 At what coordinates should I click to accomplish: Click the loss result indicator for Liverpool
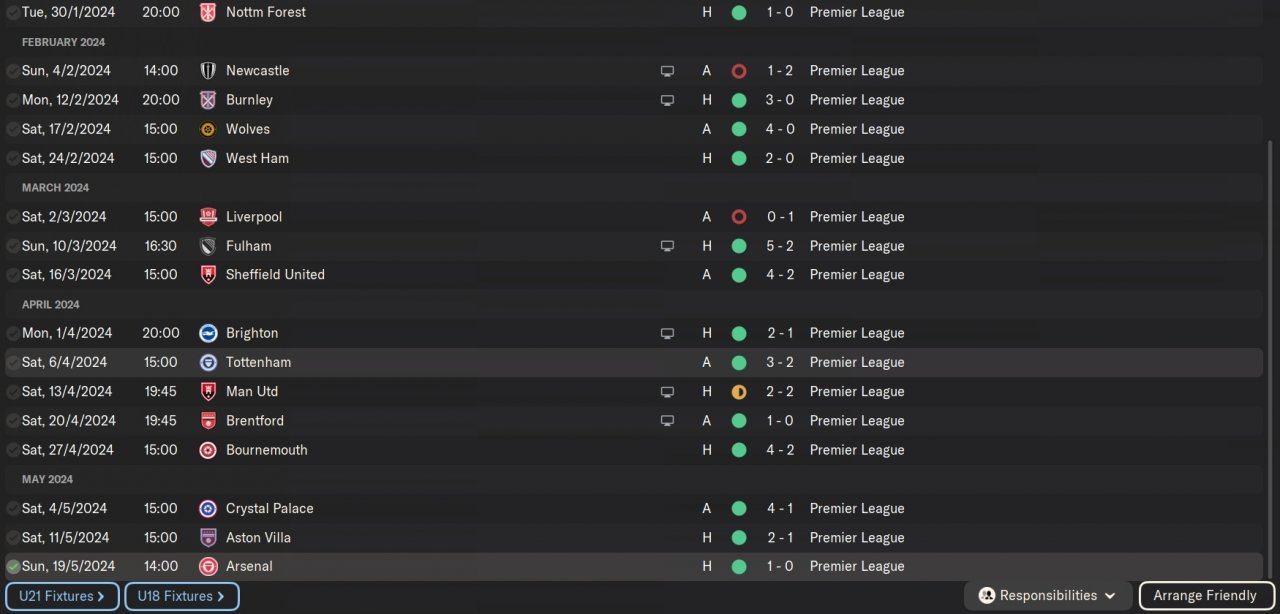click(739, 217)
